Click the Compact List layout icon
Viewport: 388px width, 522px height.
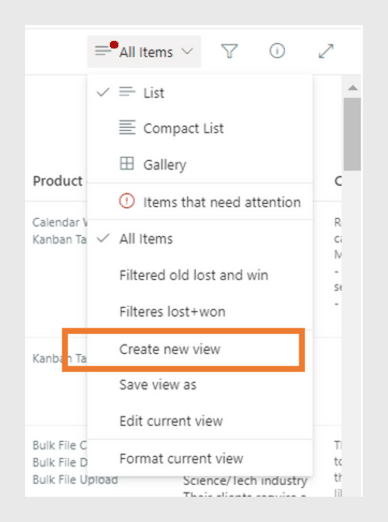coord(127,127)
